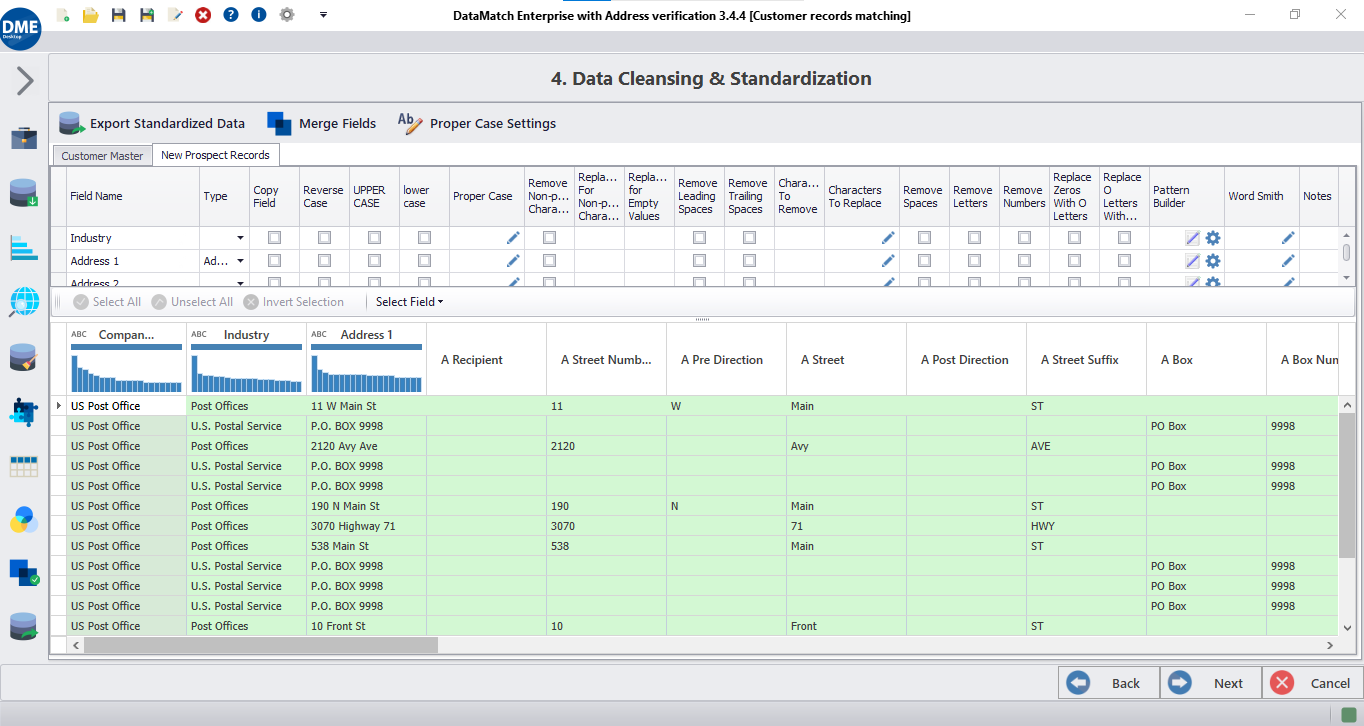Image resolution: width=1364 pixels, height=726 pixels.
Task: Check Reverse Case for Address 1
Action: coord(323,261)
